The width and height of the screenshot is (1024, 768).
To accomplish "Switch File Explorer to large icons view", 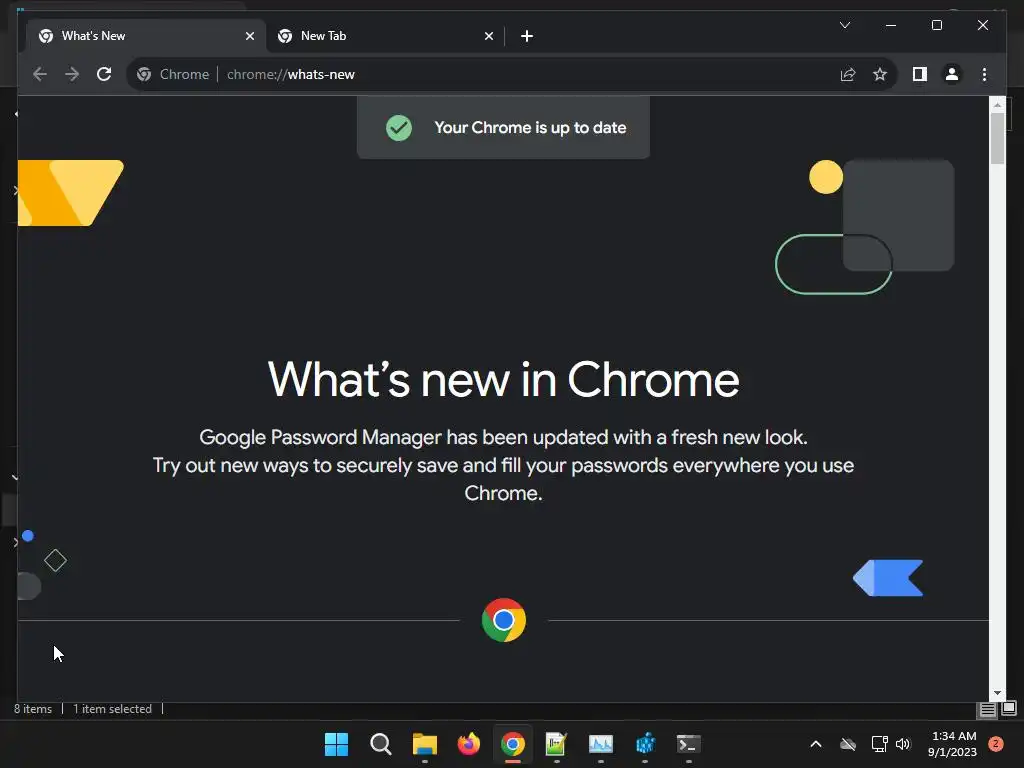I will click(1009, 709).
